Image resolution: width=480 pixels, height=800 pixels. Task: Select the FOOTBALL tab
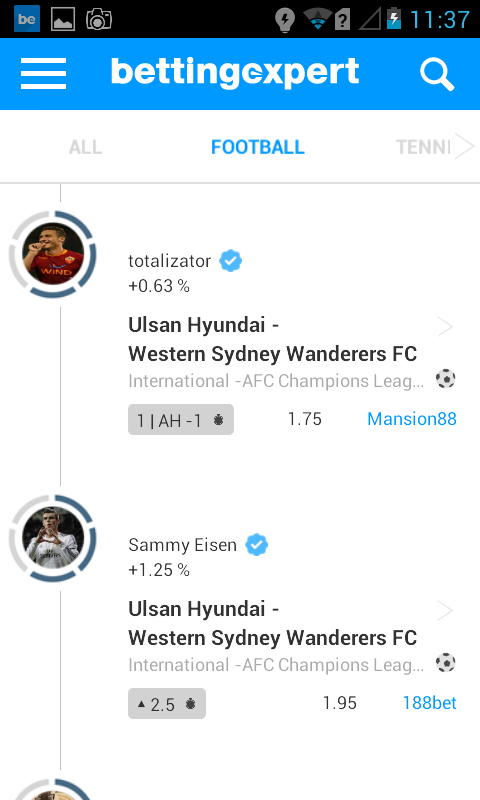258,147
